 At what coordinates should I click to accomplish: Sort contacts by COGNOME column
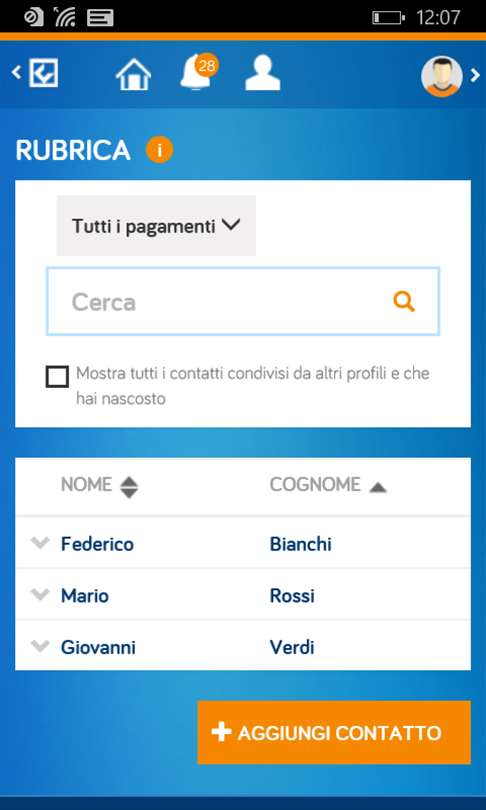[328, 485]
